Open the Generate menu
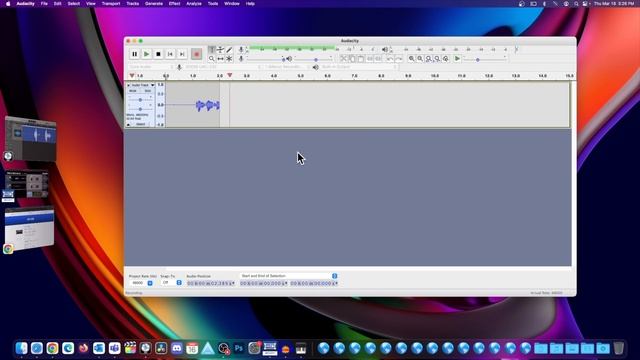This screenshot has height=360, width=640. (154, 4)
